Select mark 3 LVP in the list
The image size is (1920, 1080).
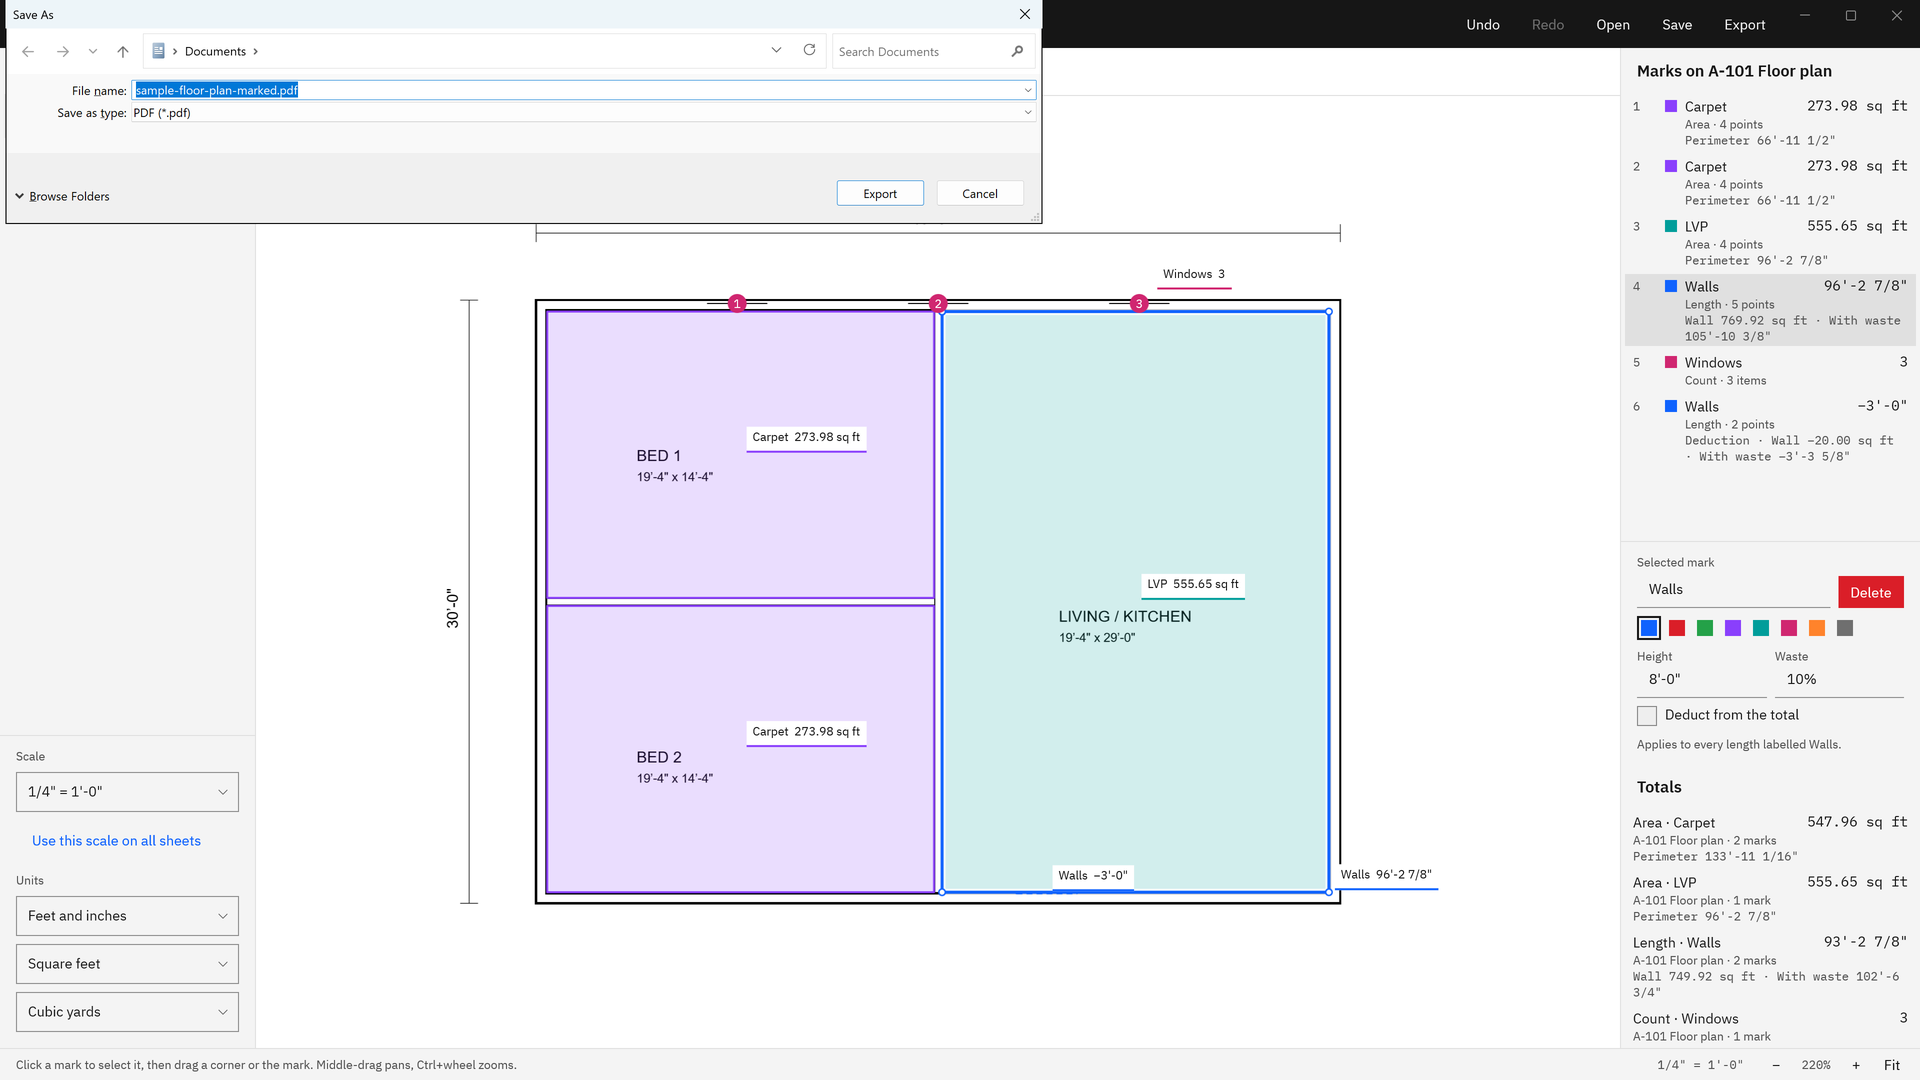(x=1770, y=243)
